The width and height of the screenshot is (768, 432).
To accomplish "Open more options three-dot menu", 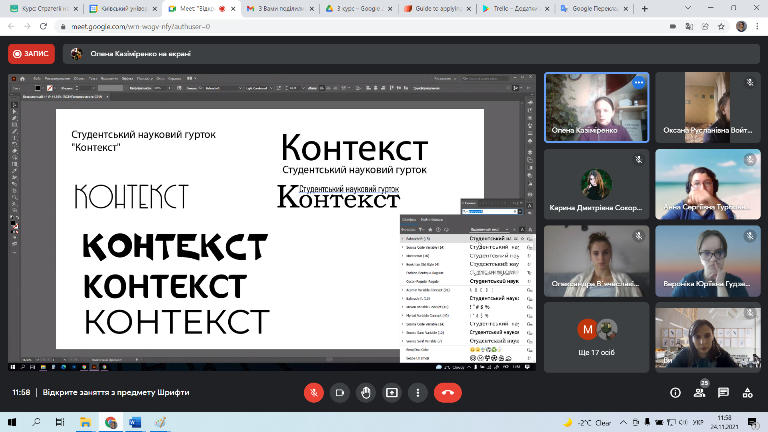I will (x=418, y=392).
